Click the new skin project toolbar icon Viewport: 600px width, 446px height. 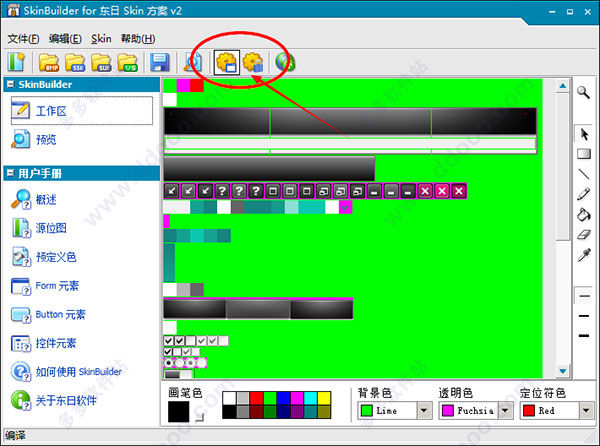click(x=16, y=62)
